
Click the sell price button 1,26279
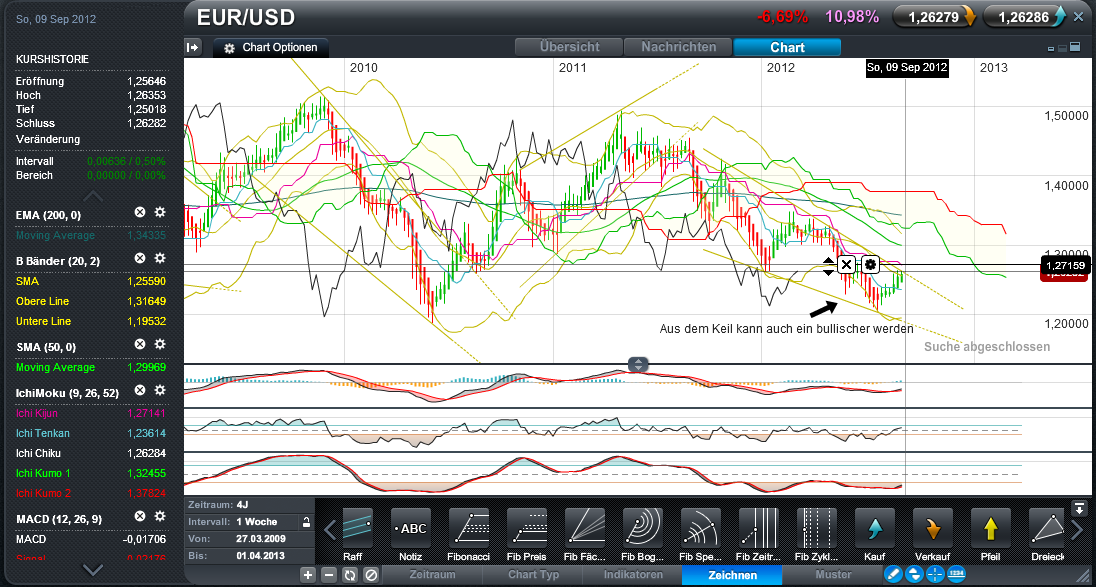tap(936, 17)
